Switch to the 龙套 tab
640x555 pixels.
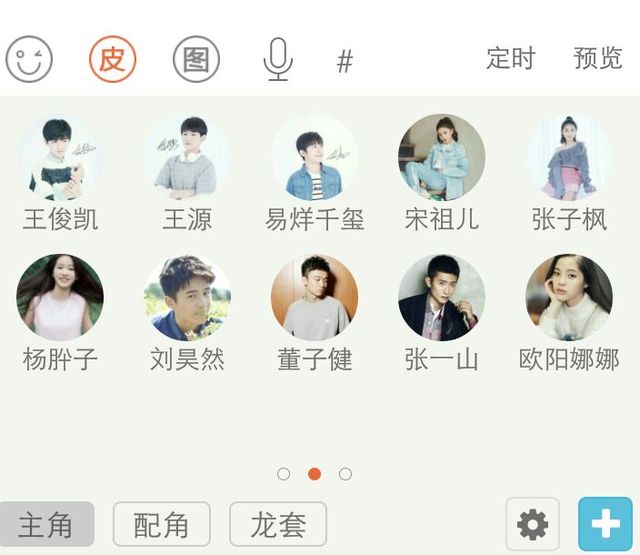point(278,524)
